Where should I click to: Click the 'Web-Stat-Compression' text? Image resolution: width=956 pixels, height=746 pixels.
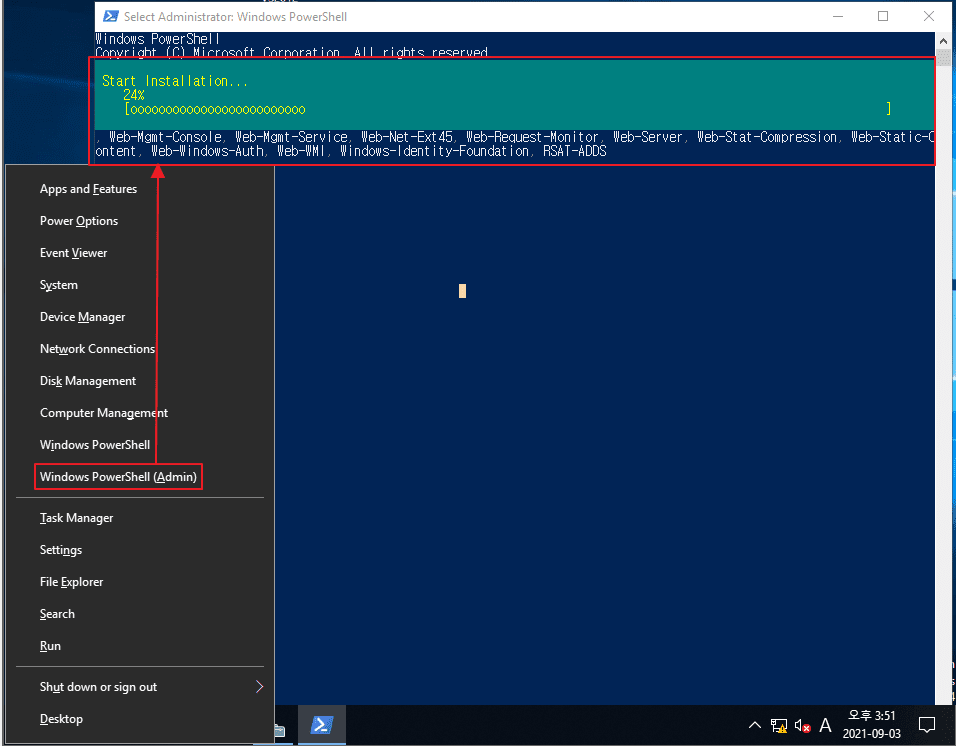pos(767,137)
